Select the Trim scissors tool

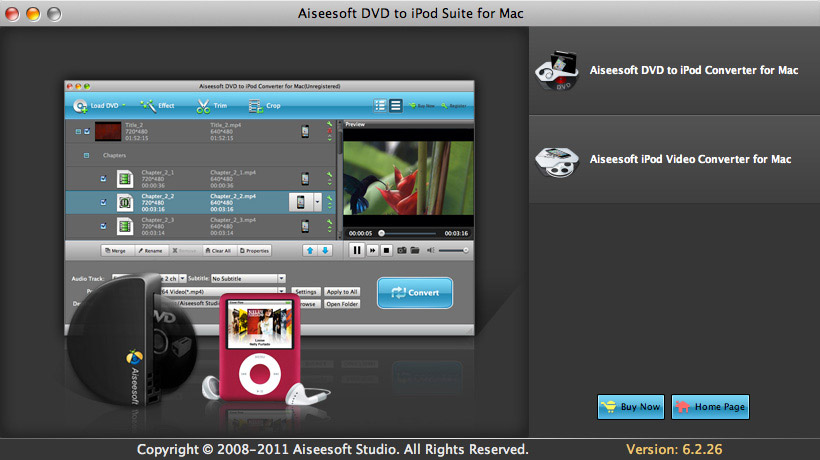click(x=204, y=105)
